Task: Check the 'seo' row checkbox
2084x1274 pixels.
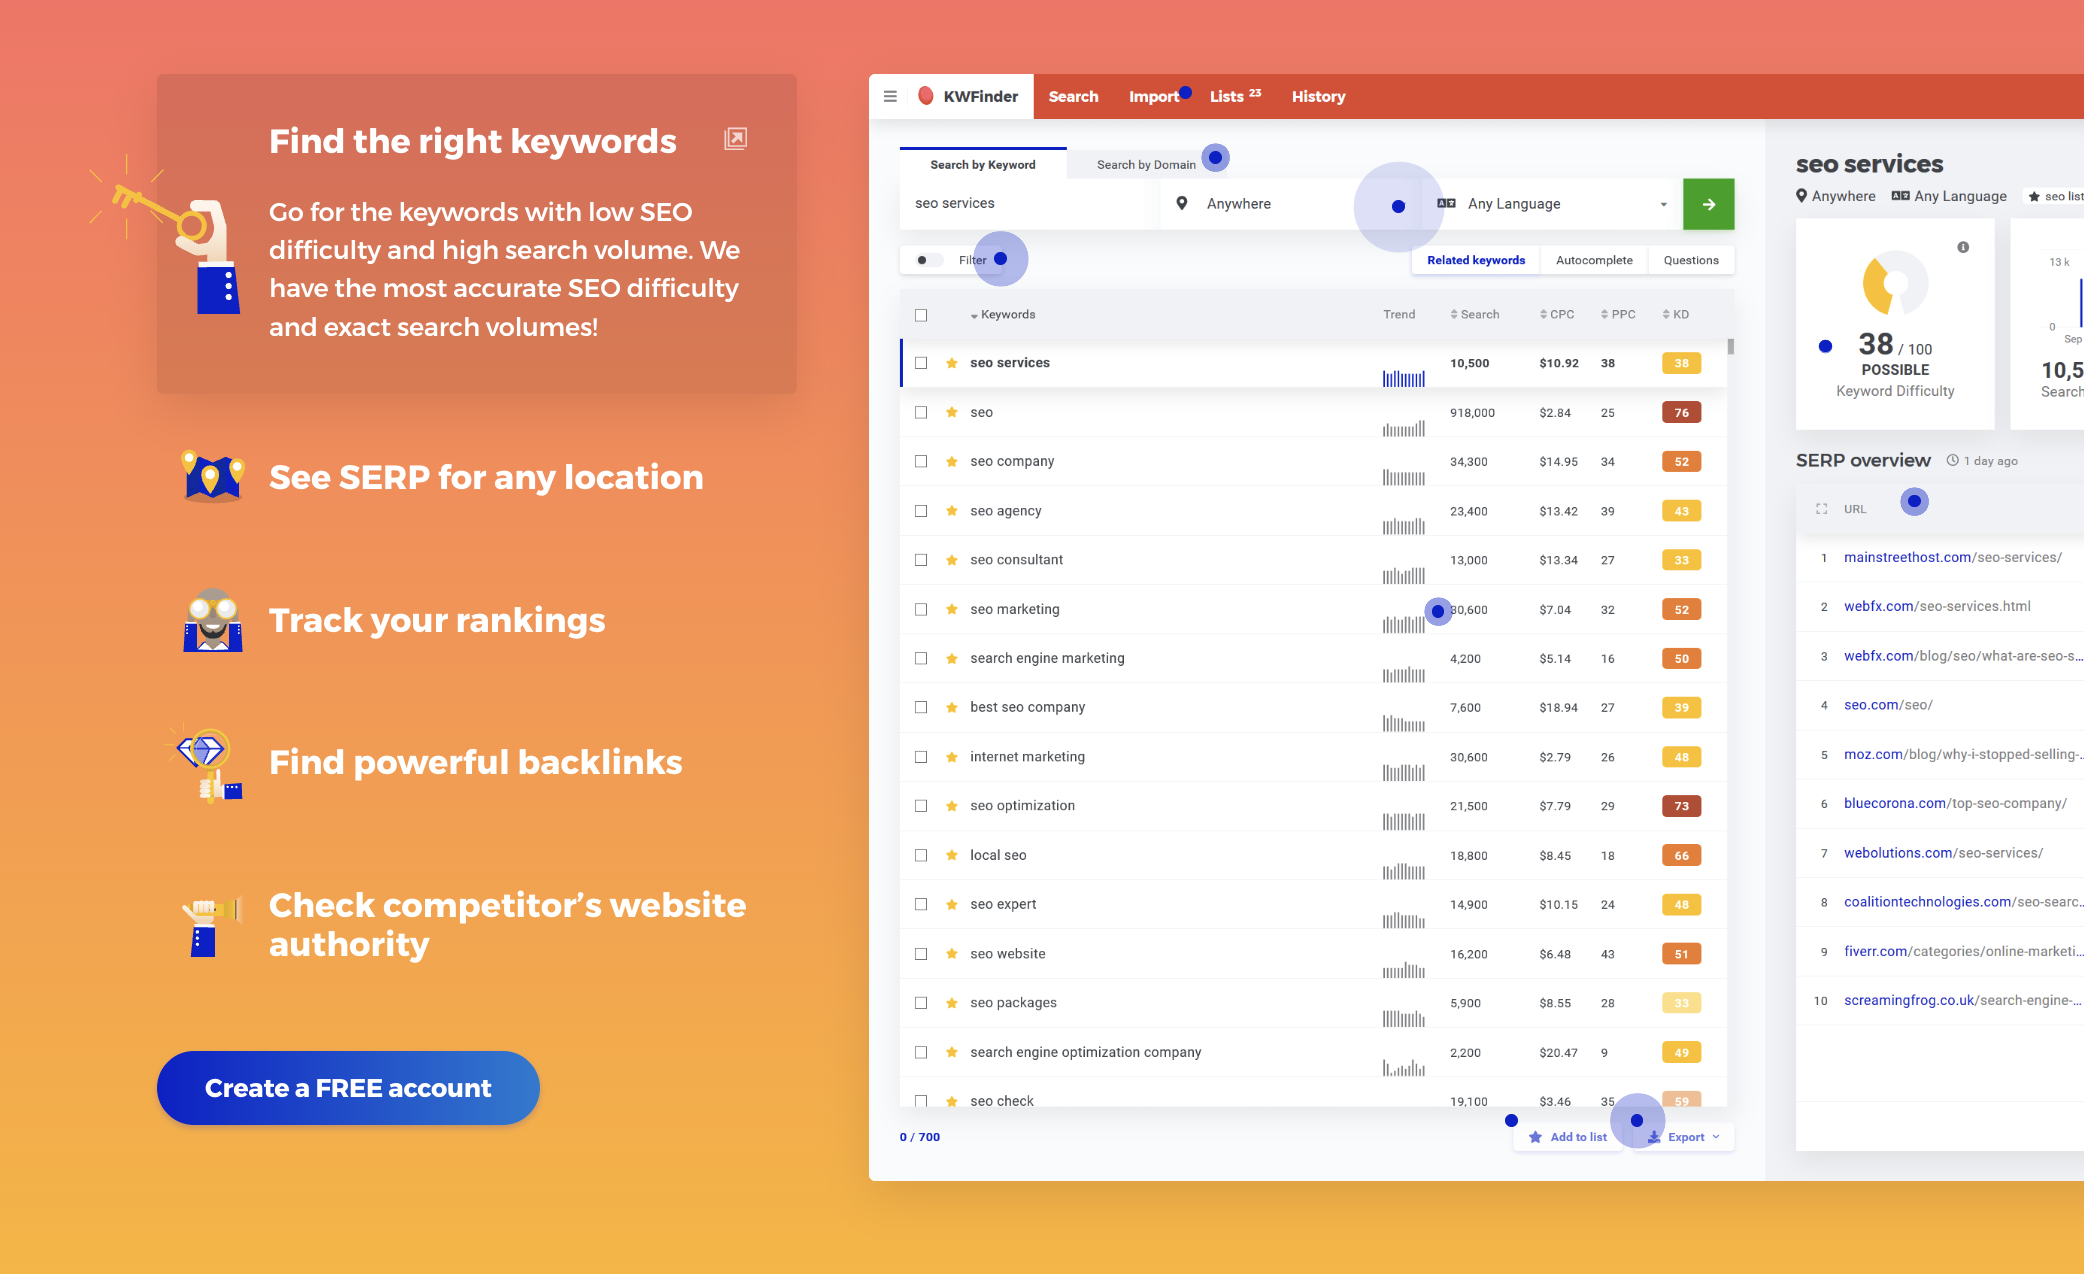Action: click(x=921, y=412)
